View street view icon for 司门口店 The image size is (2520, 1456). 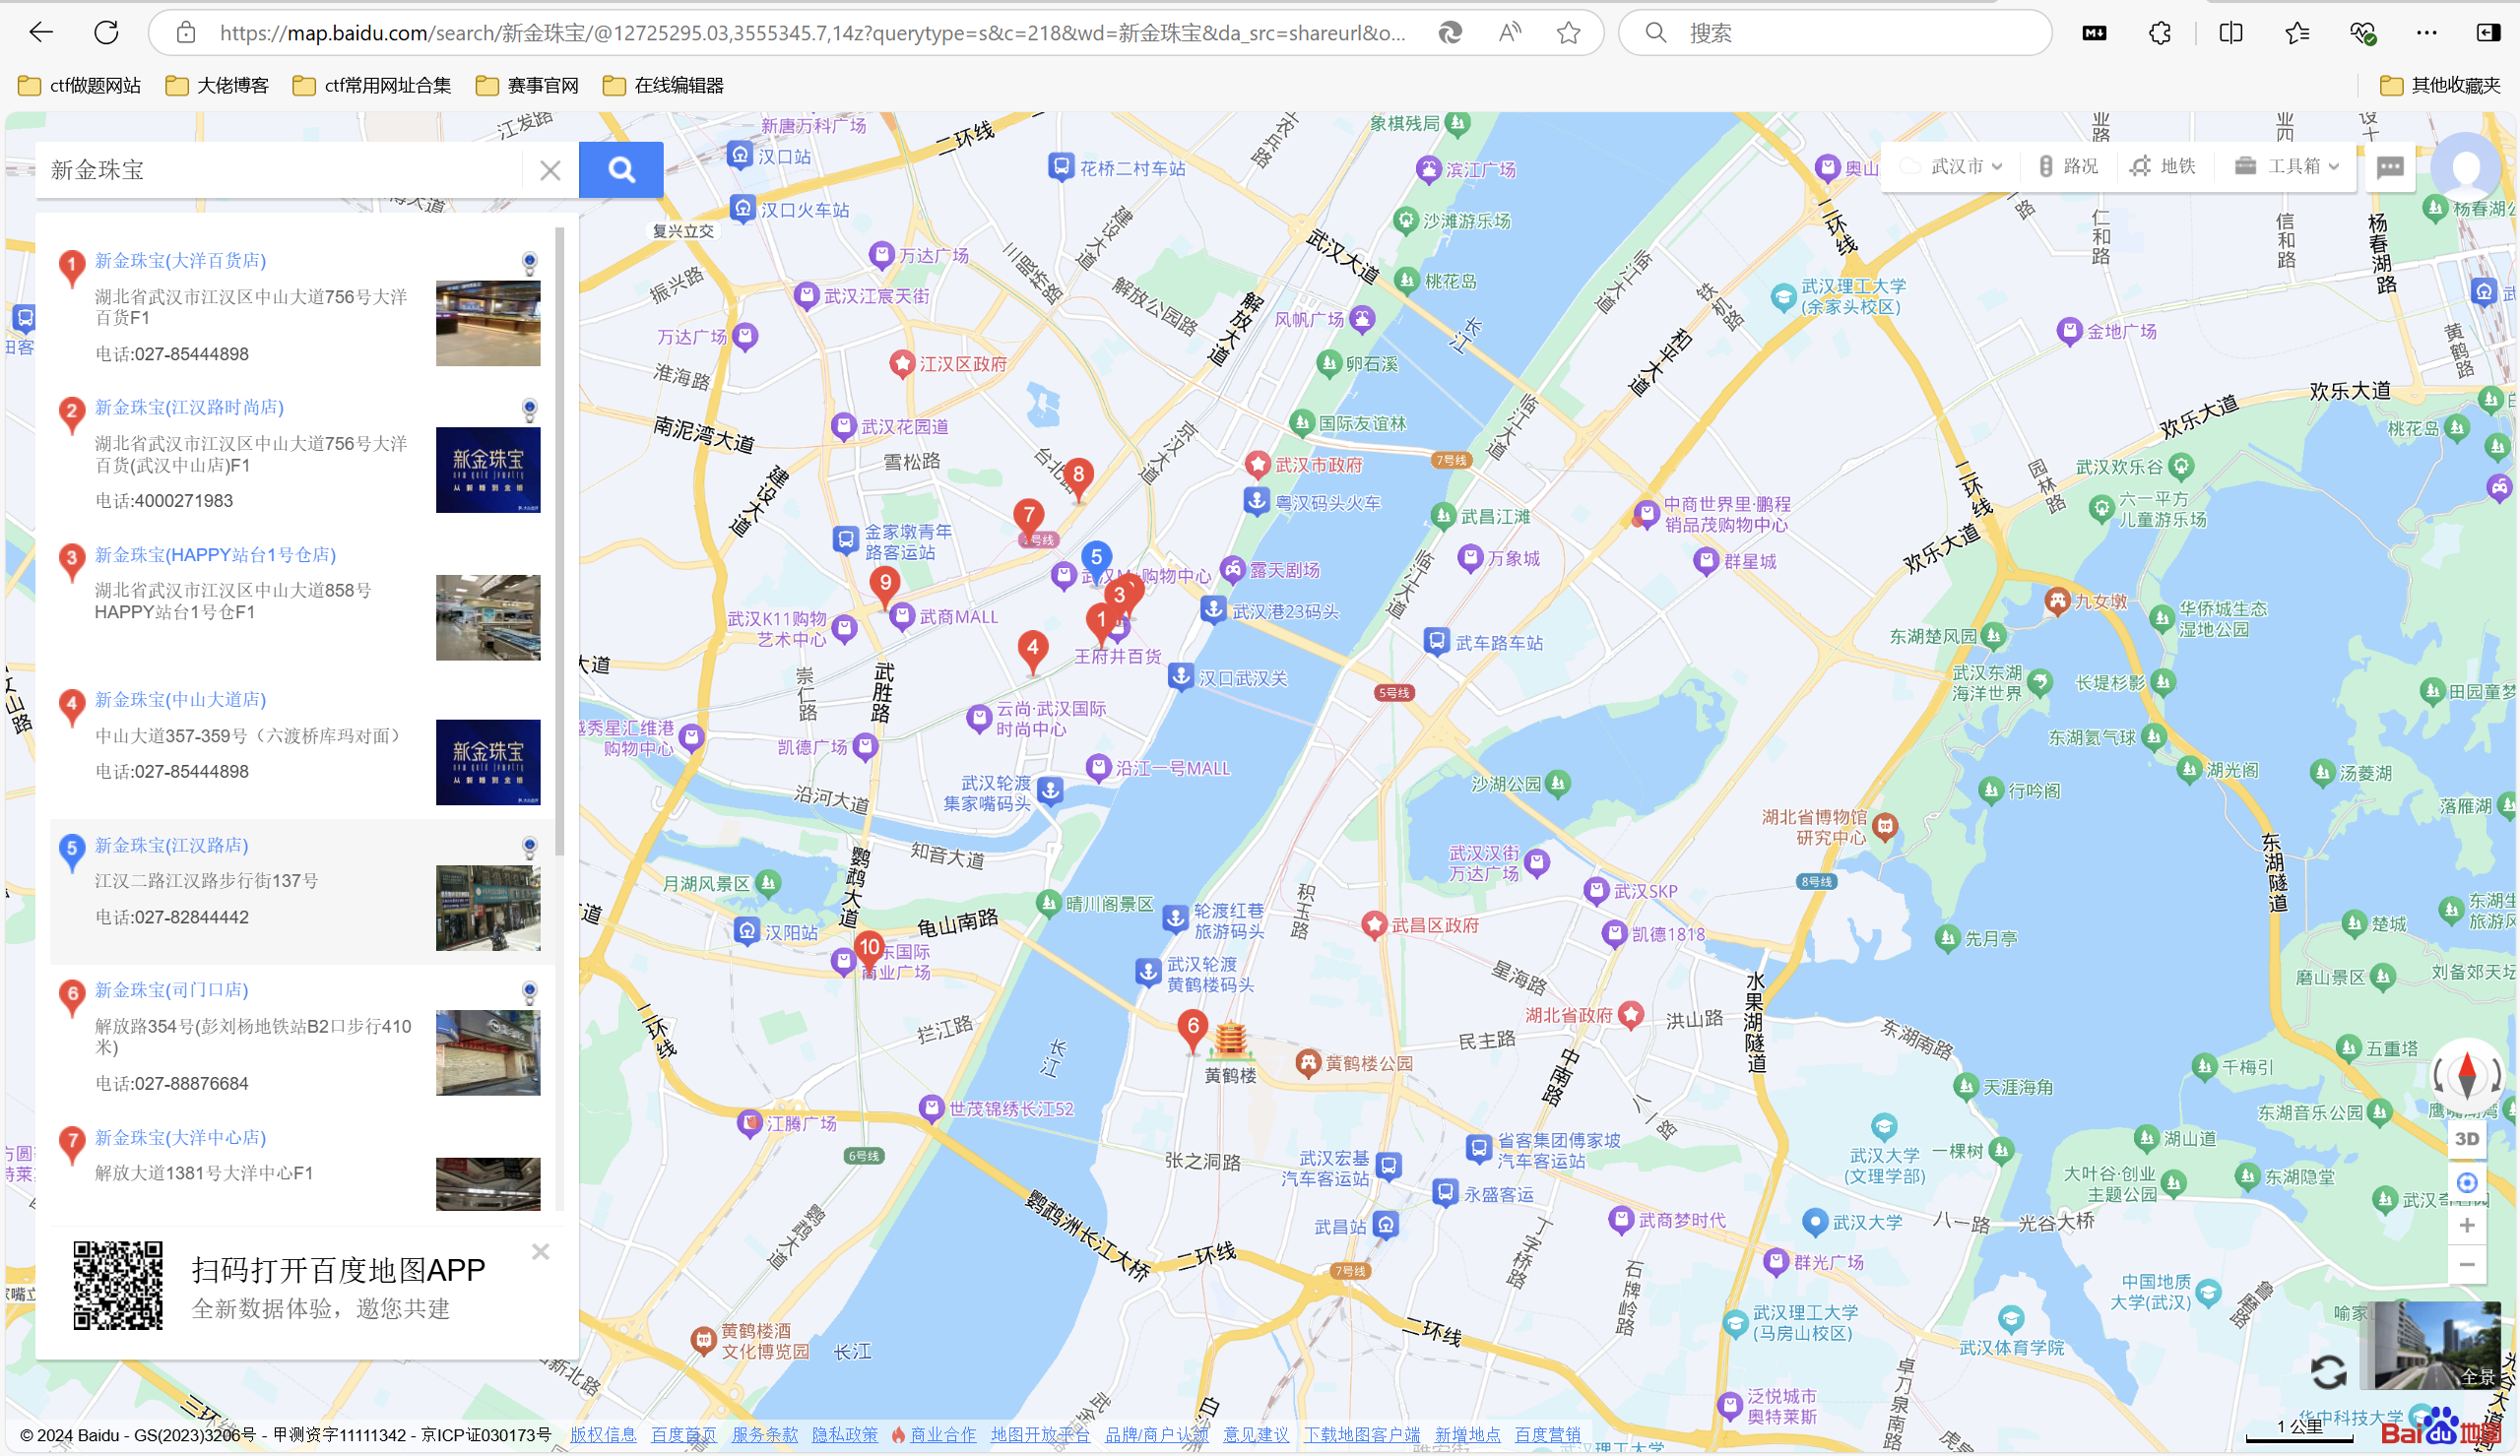coord(530,993)
